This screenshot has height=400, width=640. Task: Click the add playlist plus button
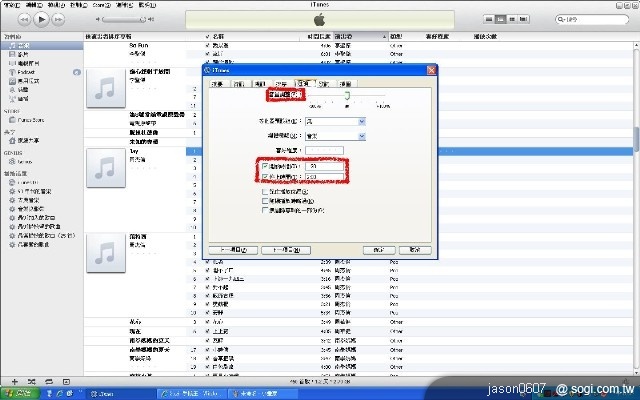pos(14,382)
